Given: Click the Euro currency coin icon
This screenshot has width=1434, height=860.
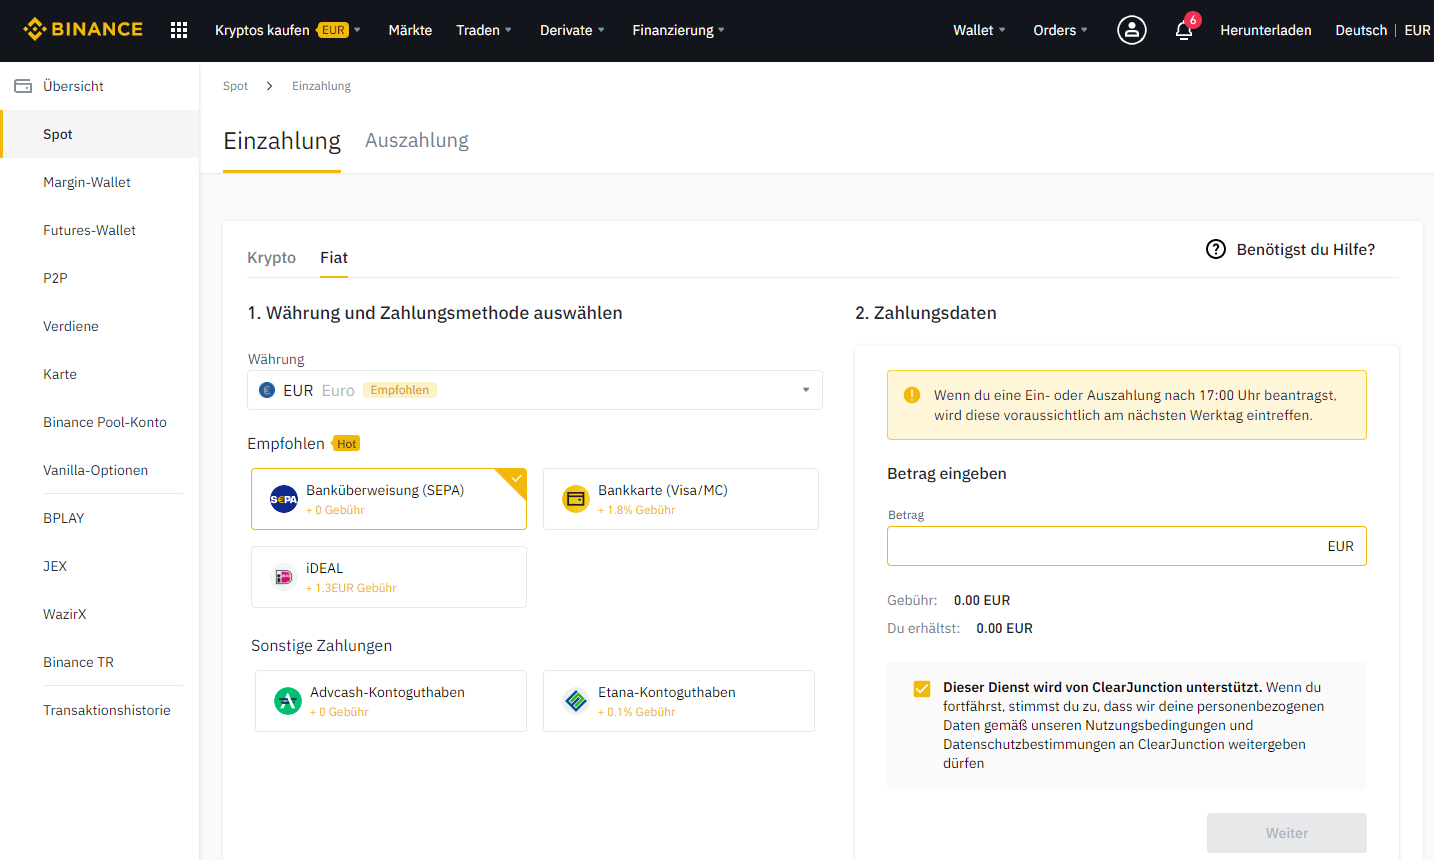Looking at the screenshot, I should (x=267, y=390).
